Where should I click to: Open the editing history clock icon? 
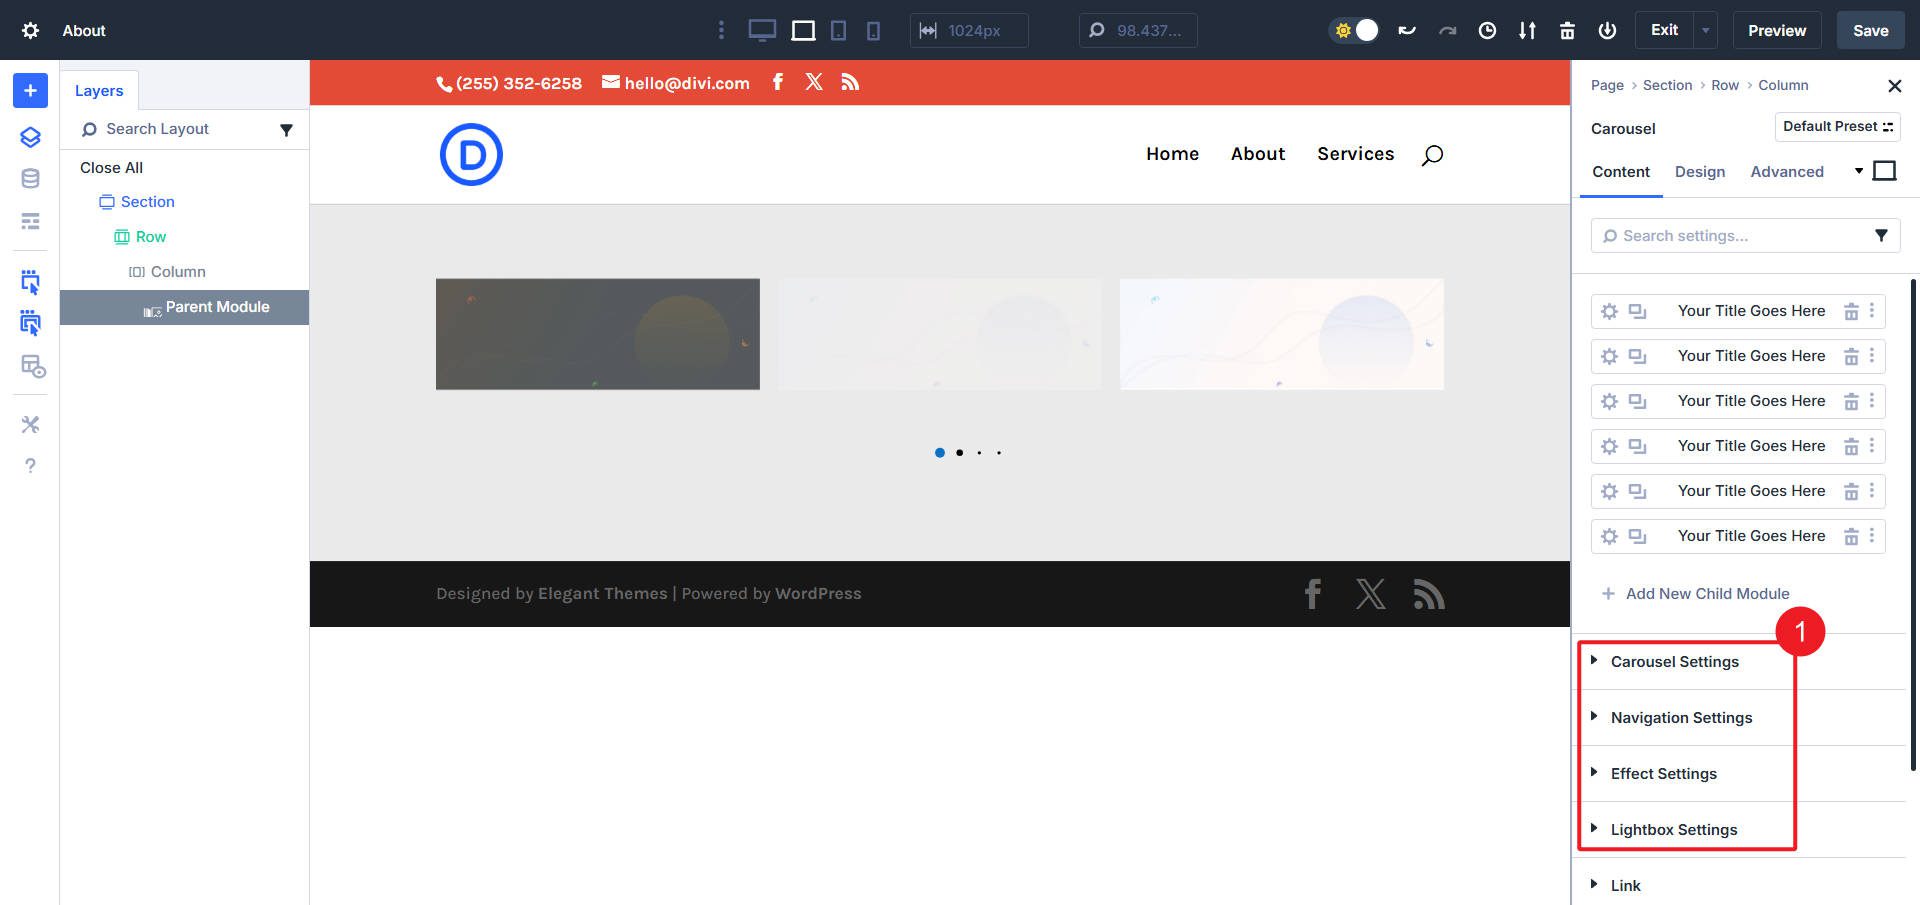pos(1487,30)
